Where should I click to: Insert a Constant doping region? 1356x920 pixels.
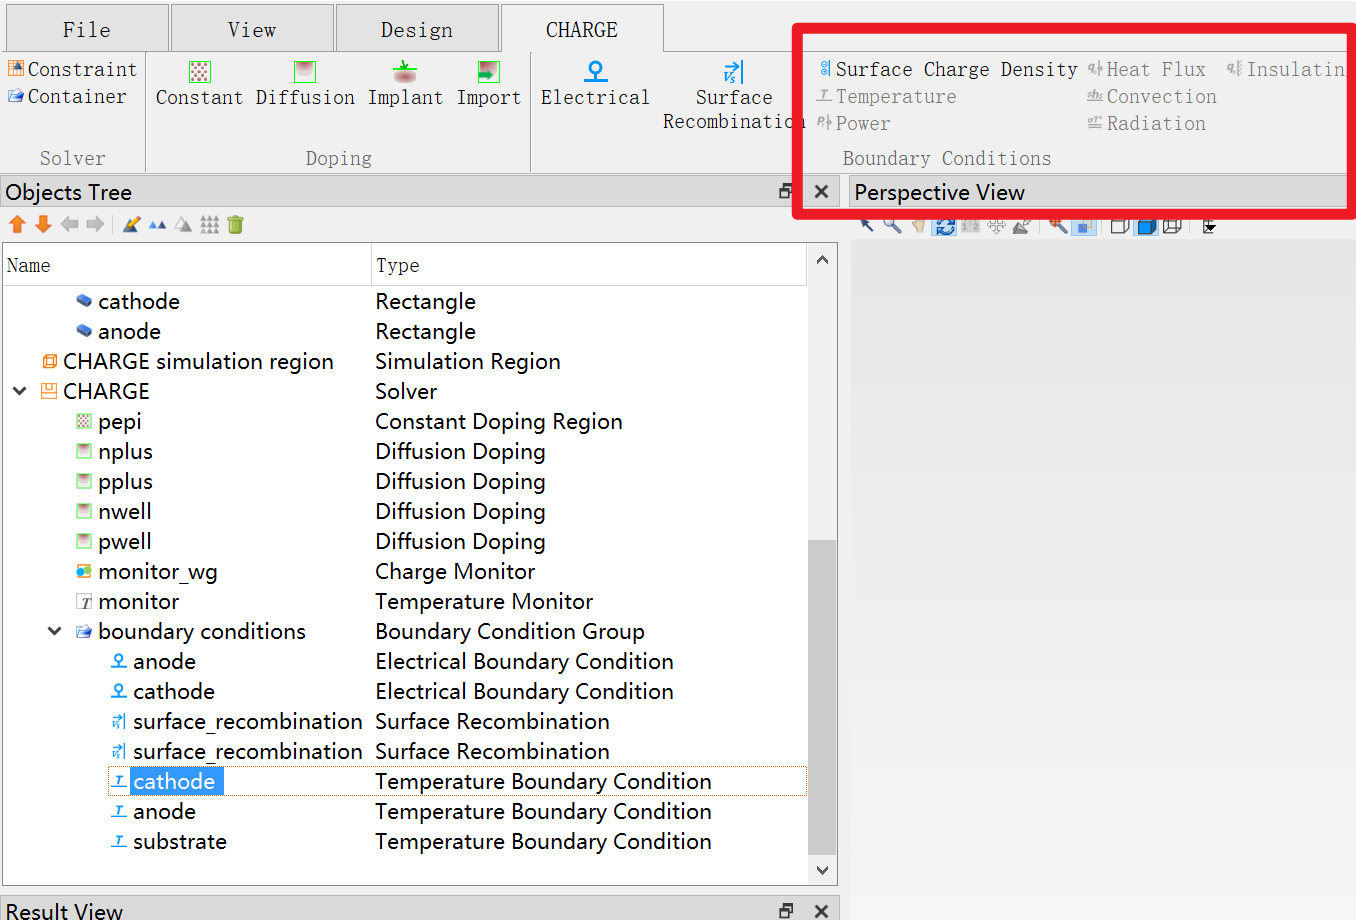pyautogui.click(x=199, y=84)
